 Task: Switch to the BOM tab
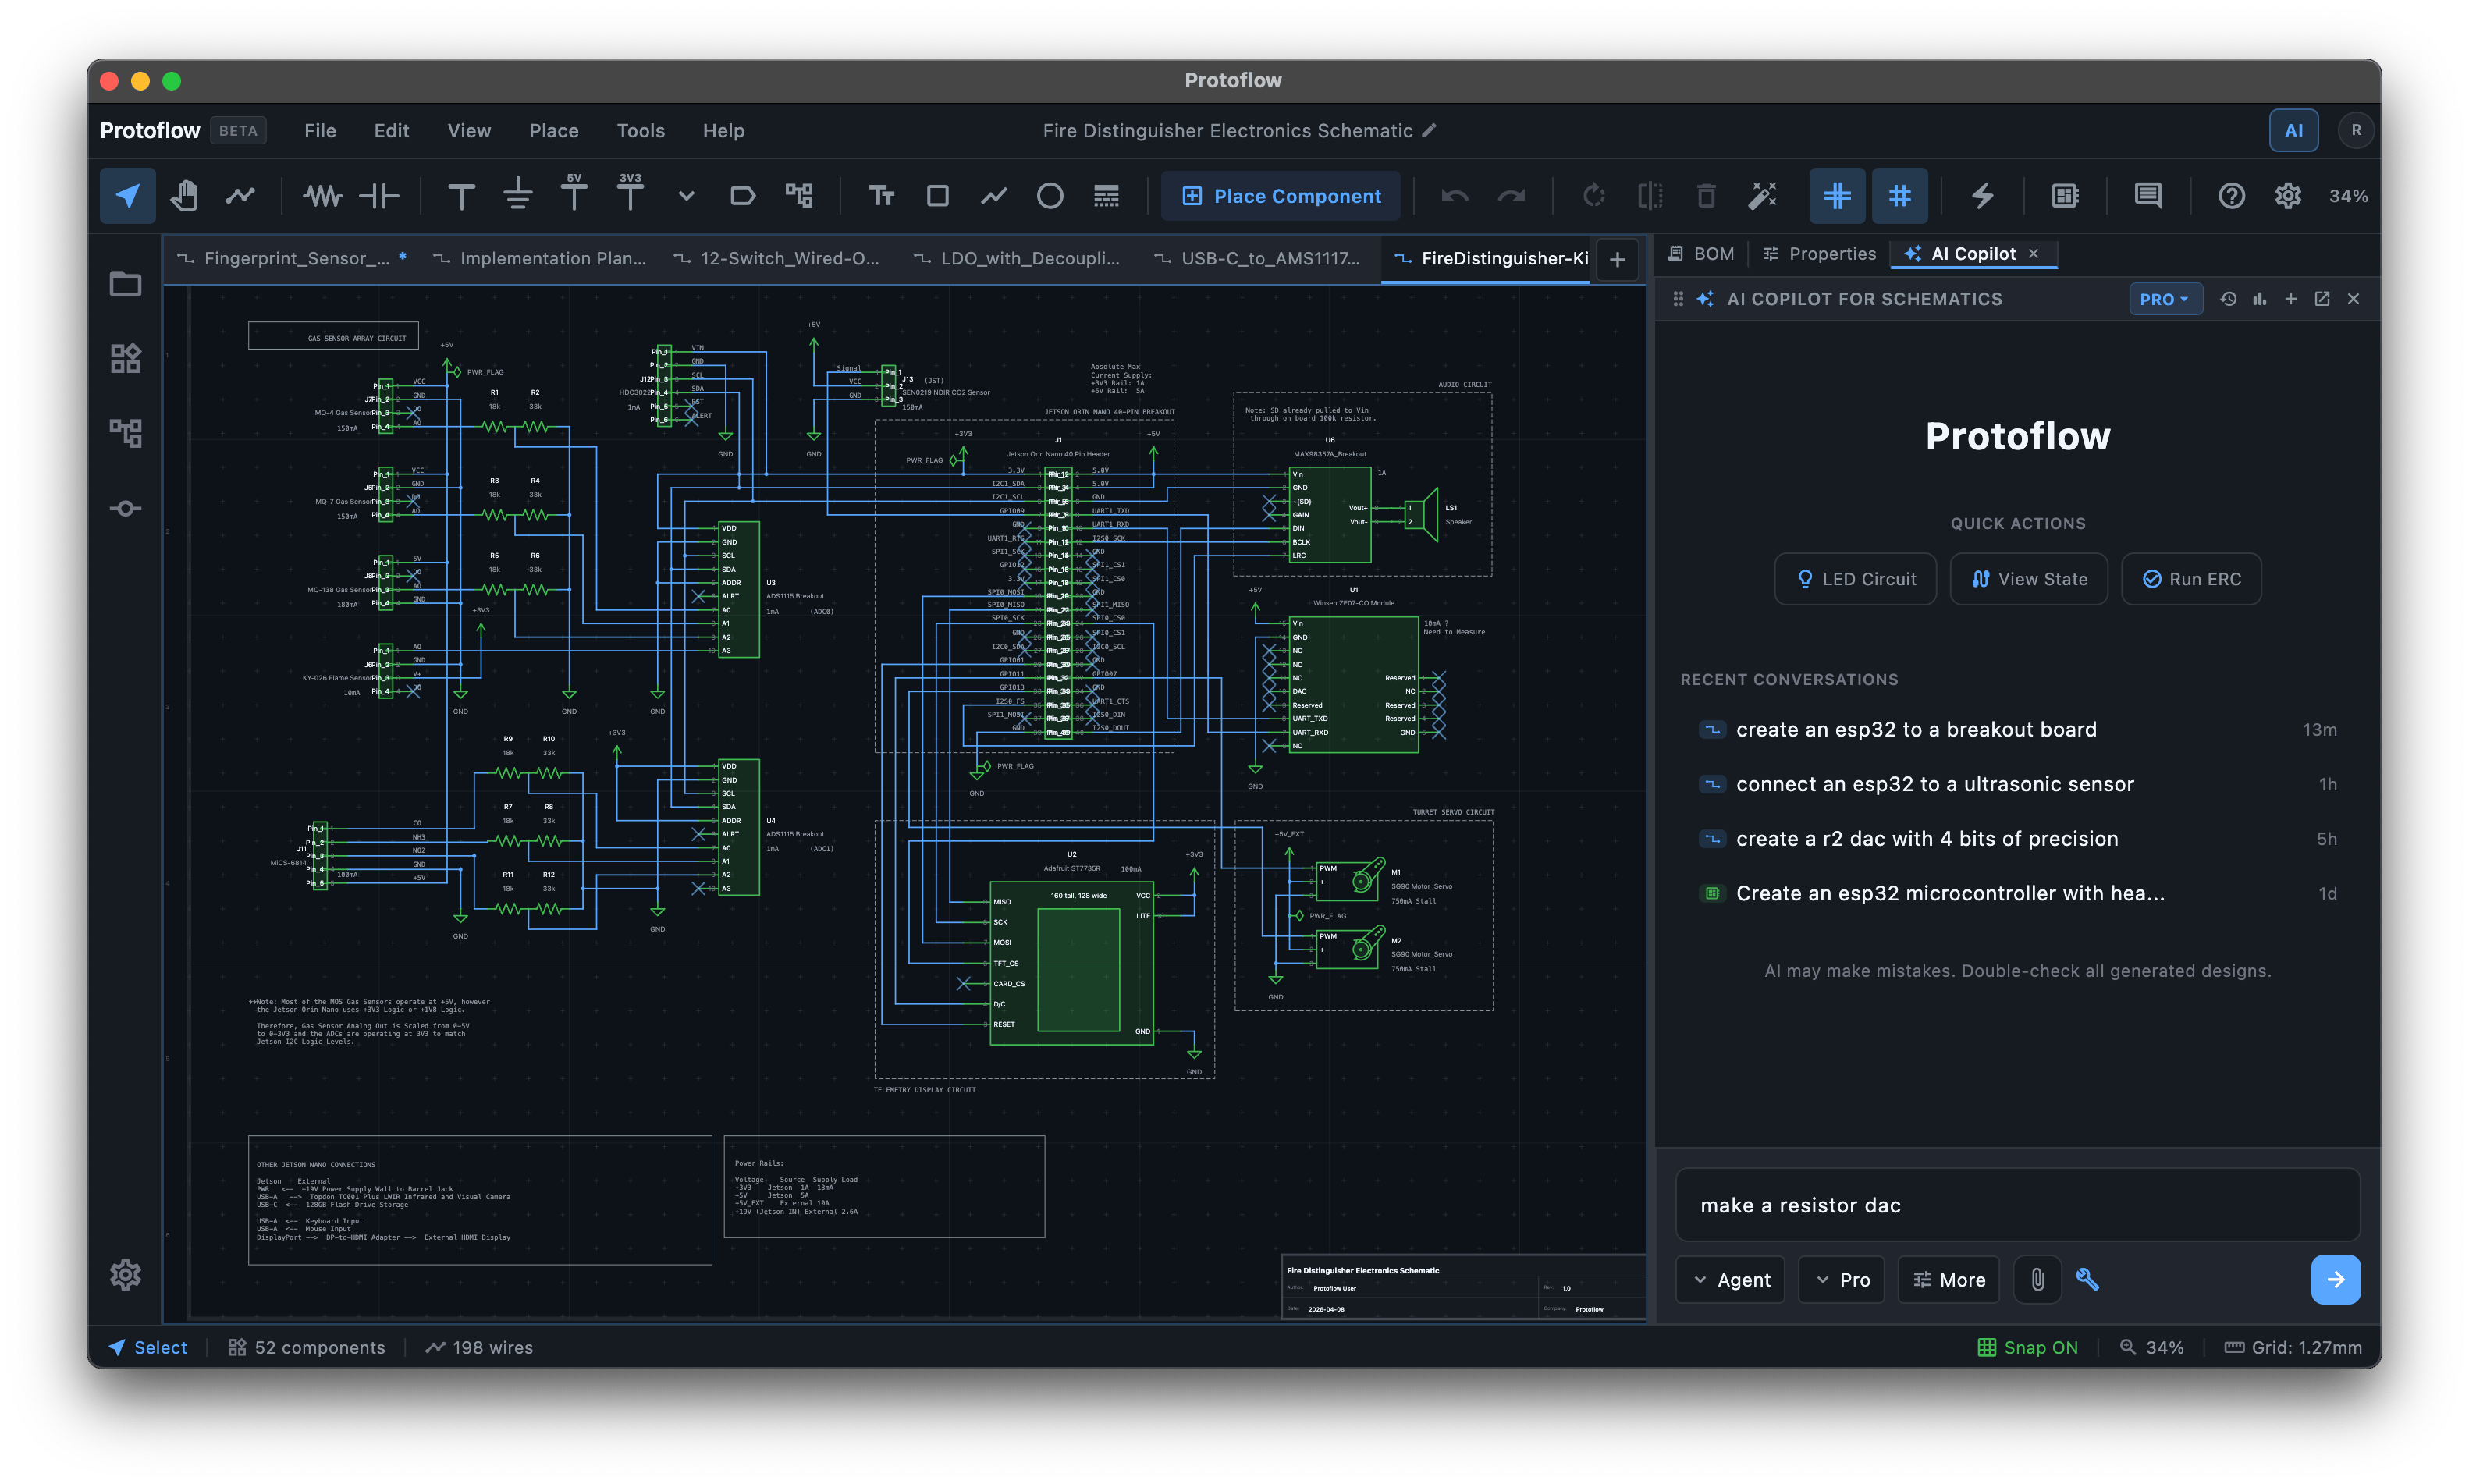pos(1701,254)
